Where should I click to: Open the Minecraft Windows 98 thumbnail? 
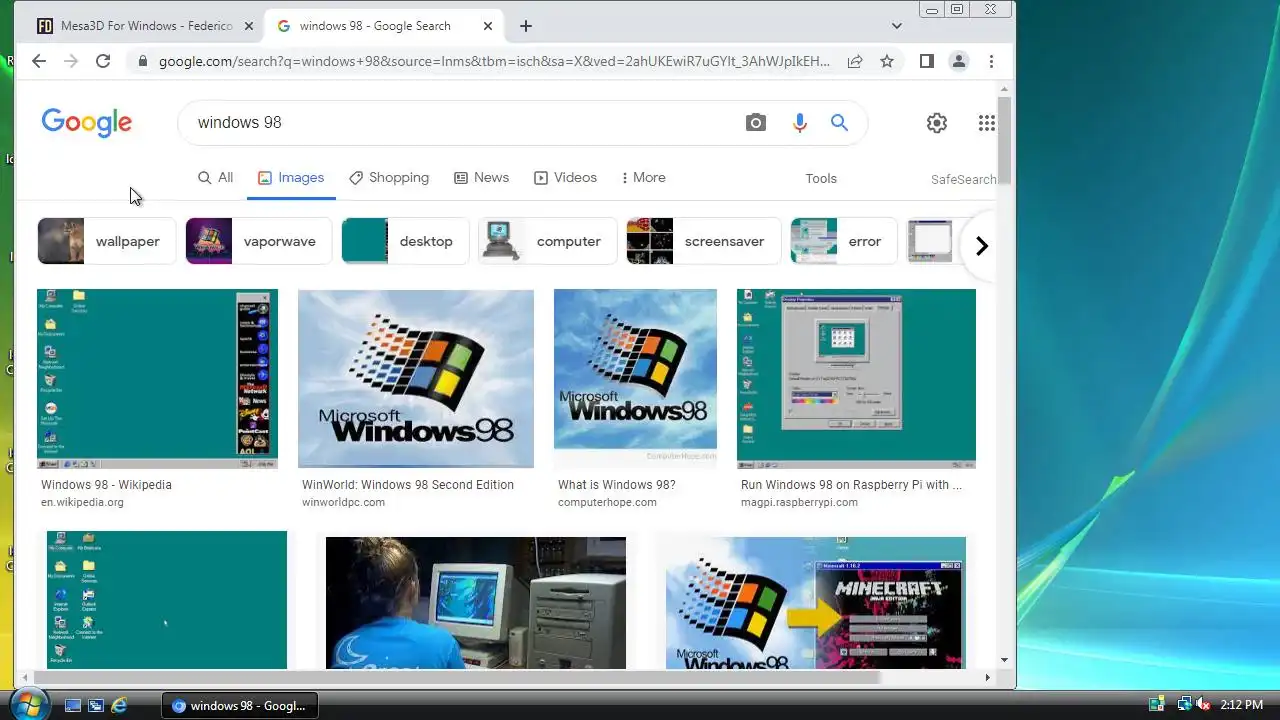(x=816, y=603)
